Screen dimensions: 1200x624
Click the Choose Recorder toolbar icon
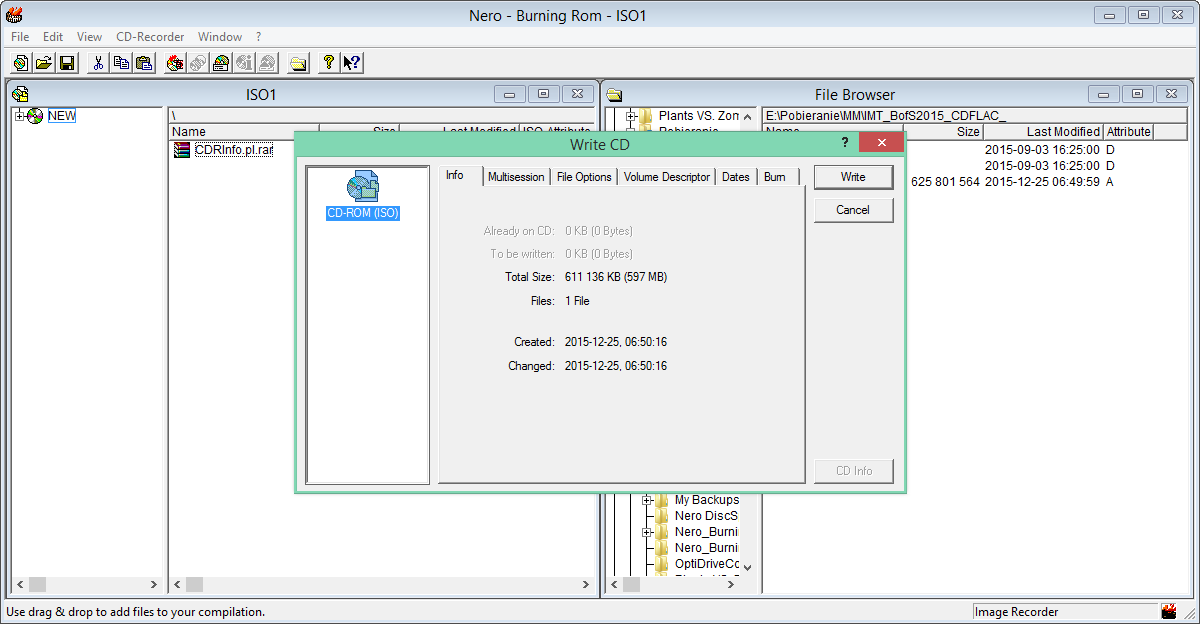pyautogui.click(x=221, y=63)
